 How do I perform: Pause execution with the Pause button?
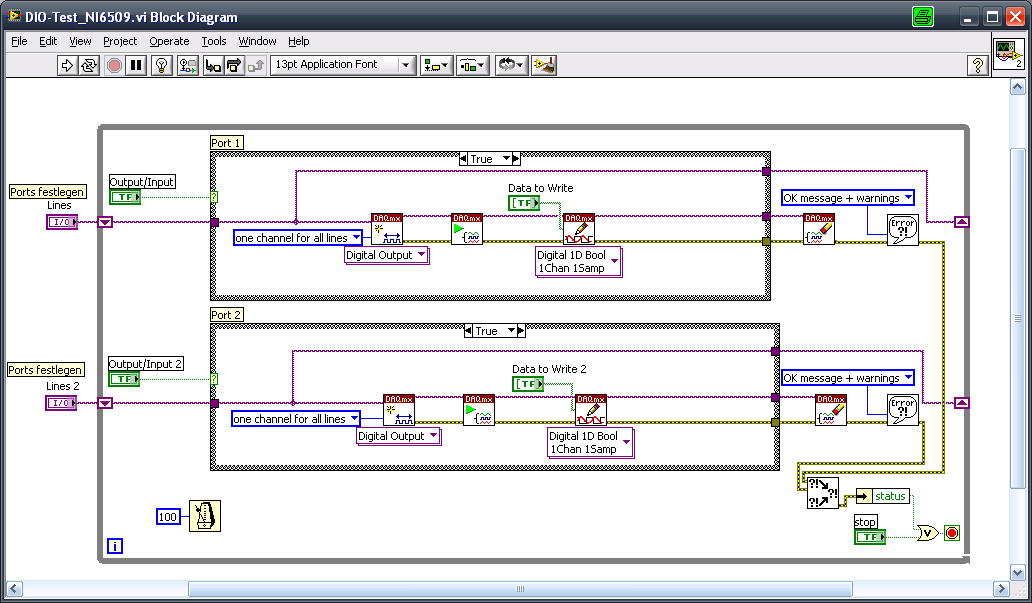136,65
